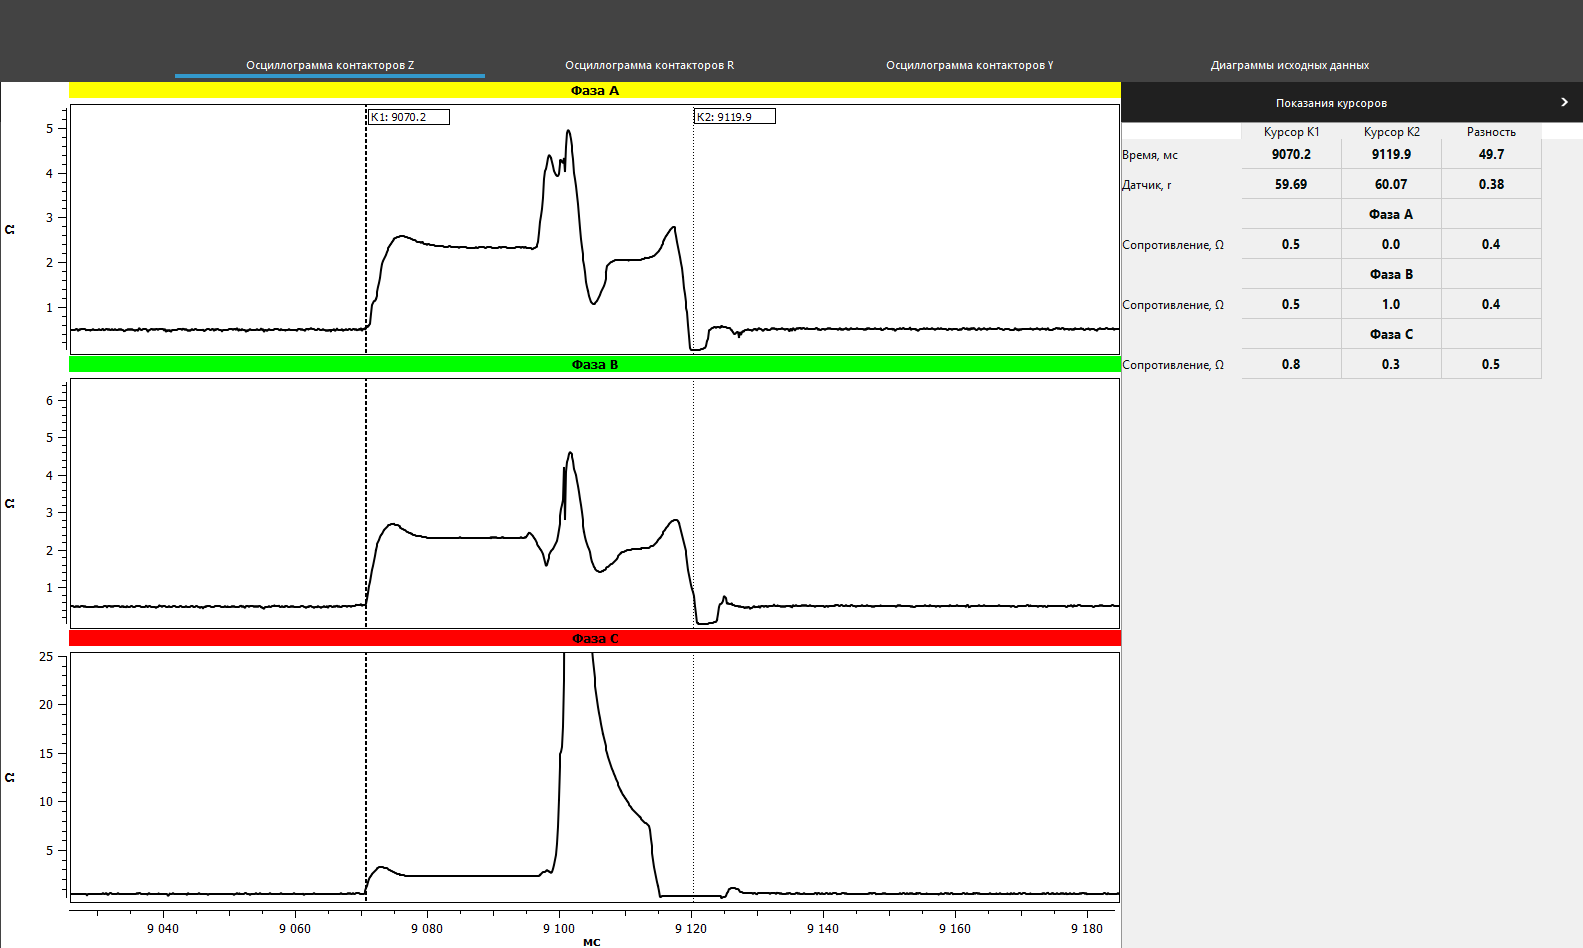Open the Осциллограмма контакторов Z tab
Viewport: 1583px width, 948px height.
coord(330,65)
